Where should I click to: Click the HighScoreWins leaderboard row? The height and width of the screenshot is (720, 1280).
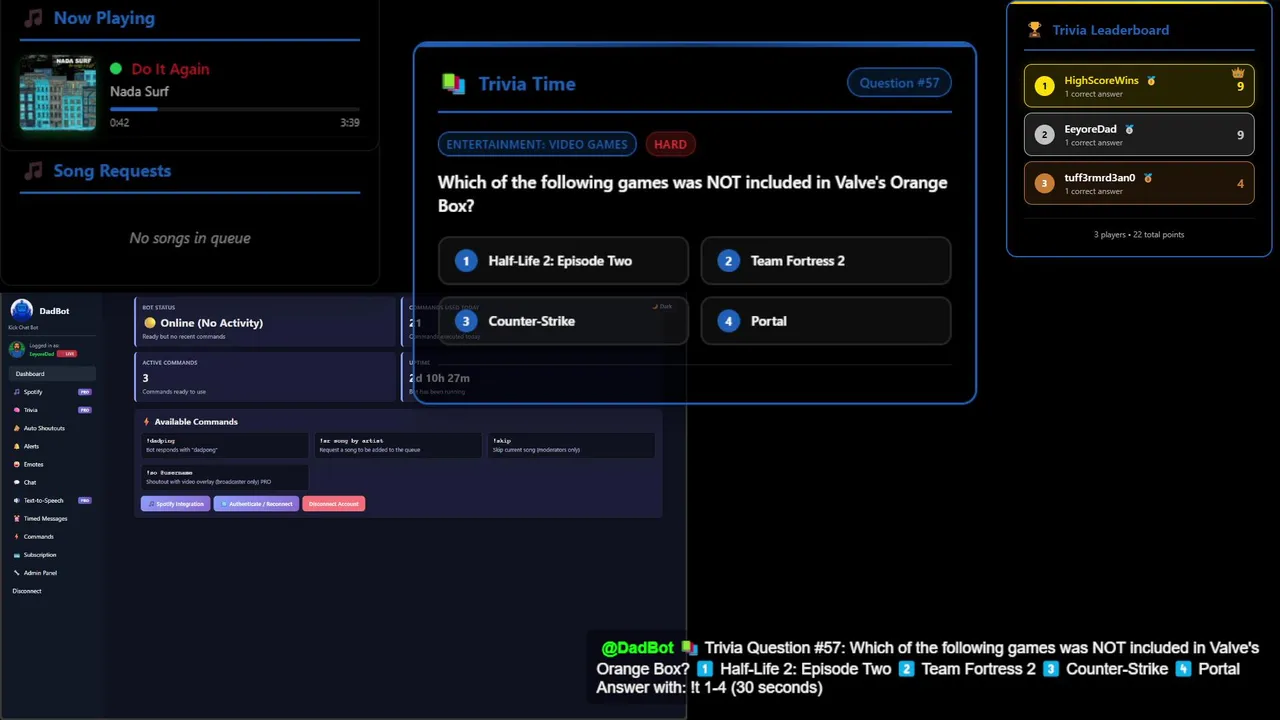coord(1139,85)
